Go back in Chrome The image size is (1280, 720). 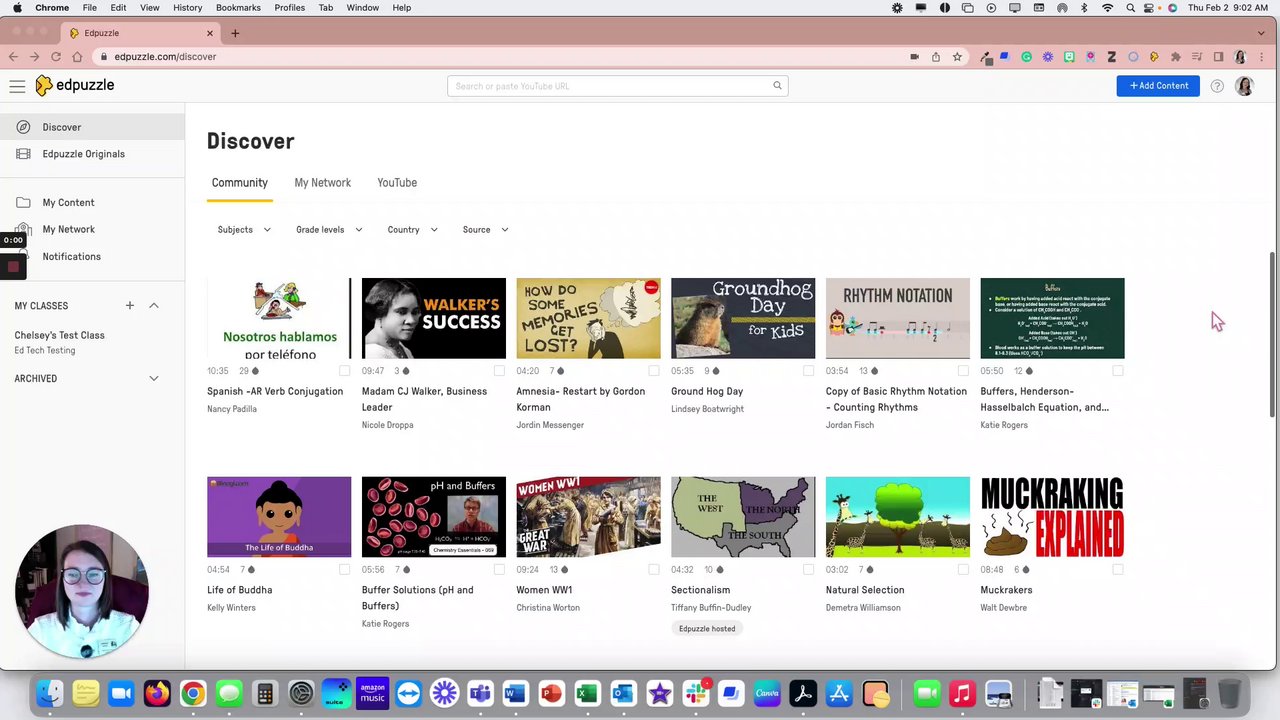tap(13, 57)
